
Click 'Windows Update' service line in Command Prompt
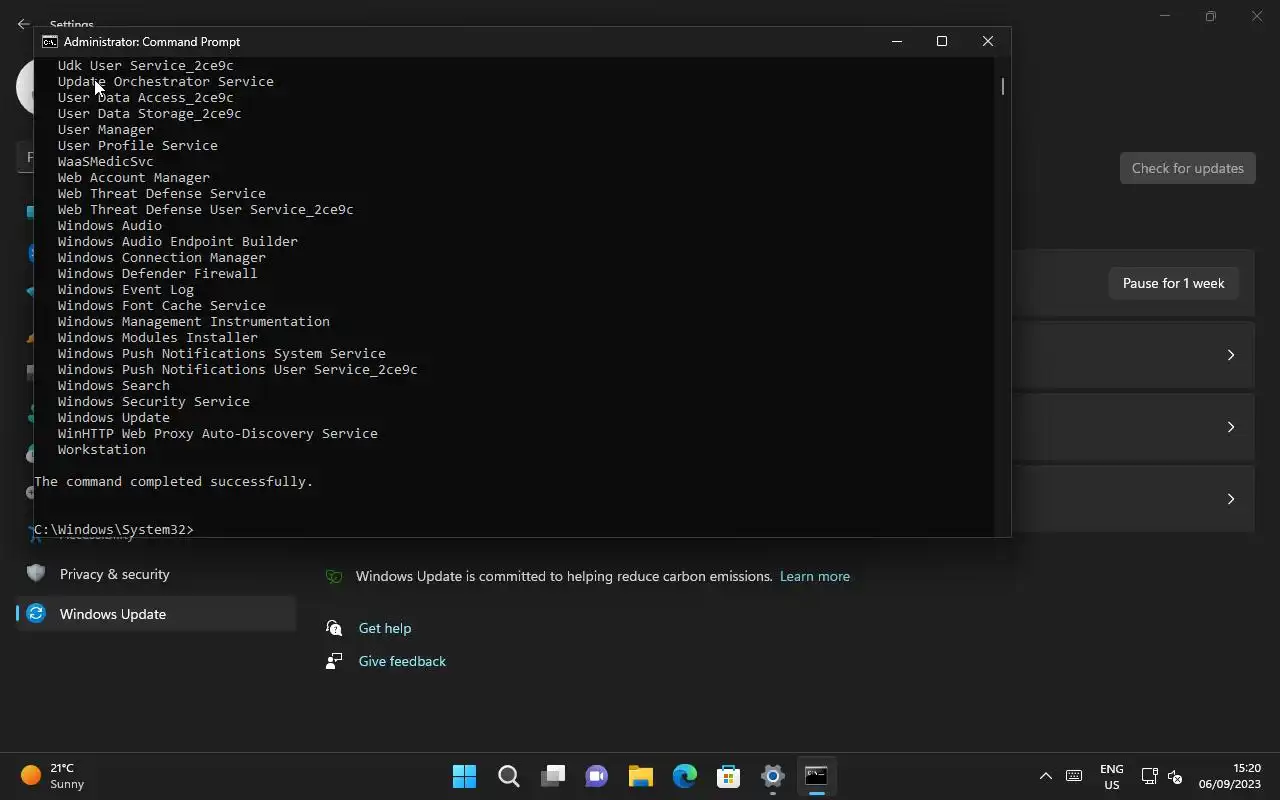click(x=113, y=417)
